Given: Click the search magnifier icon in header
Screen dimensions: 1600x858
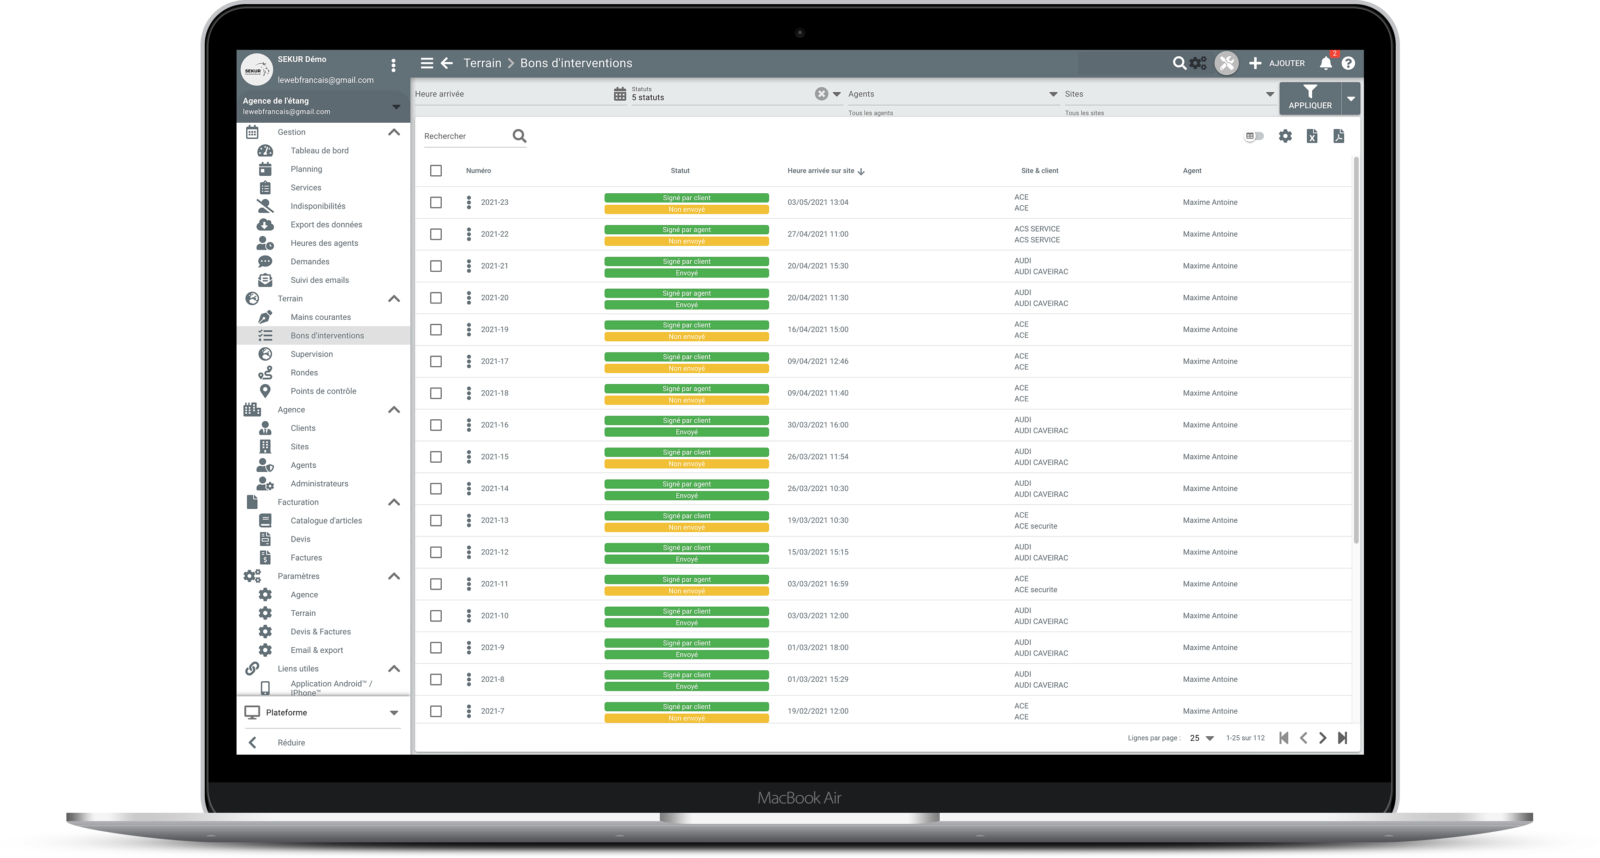Looking at the screenshot, I should click(1179, 63).
